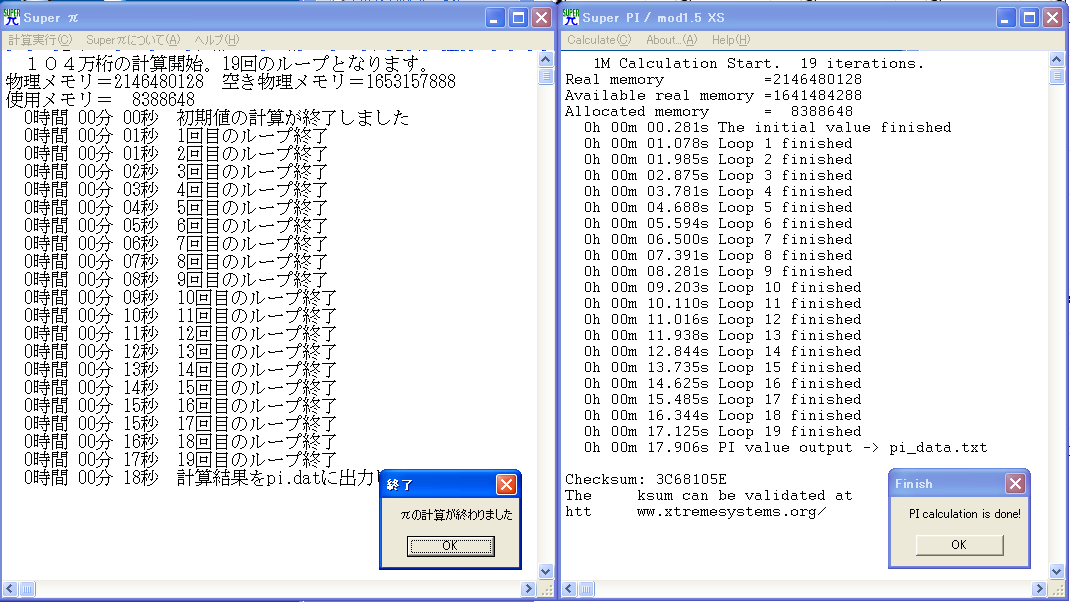
Task: Open the ヘルプ(H) menu
Action: pyautogui.click(x=217, y=40)
